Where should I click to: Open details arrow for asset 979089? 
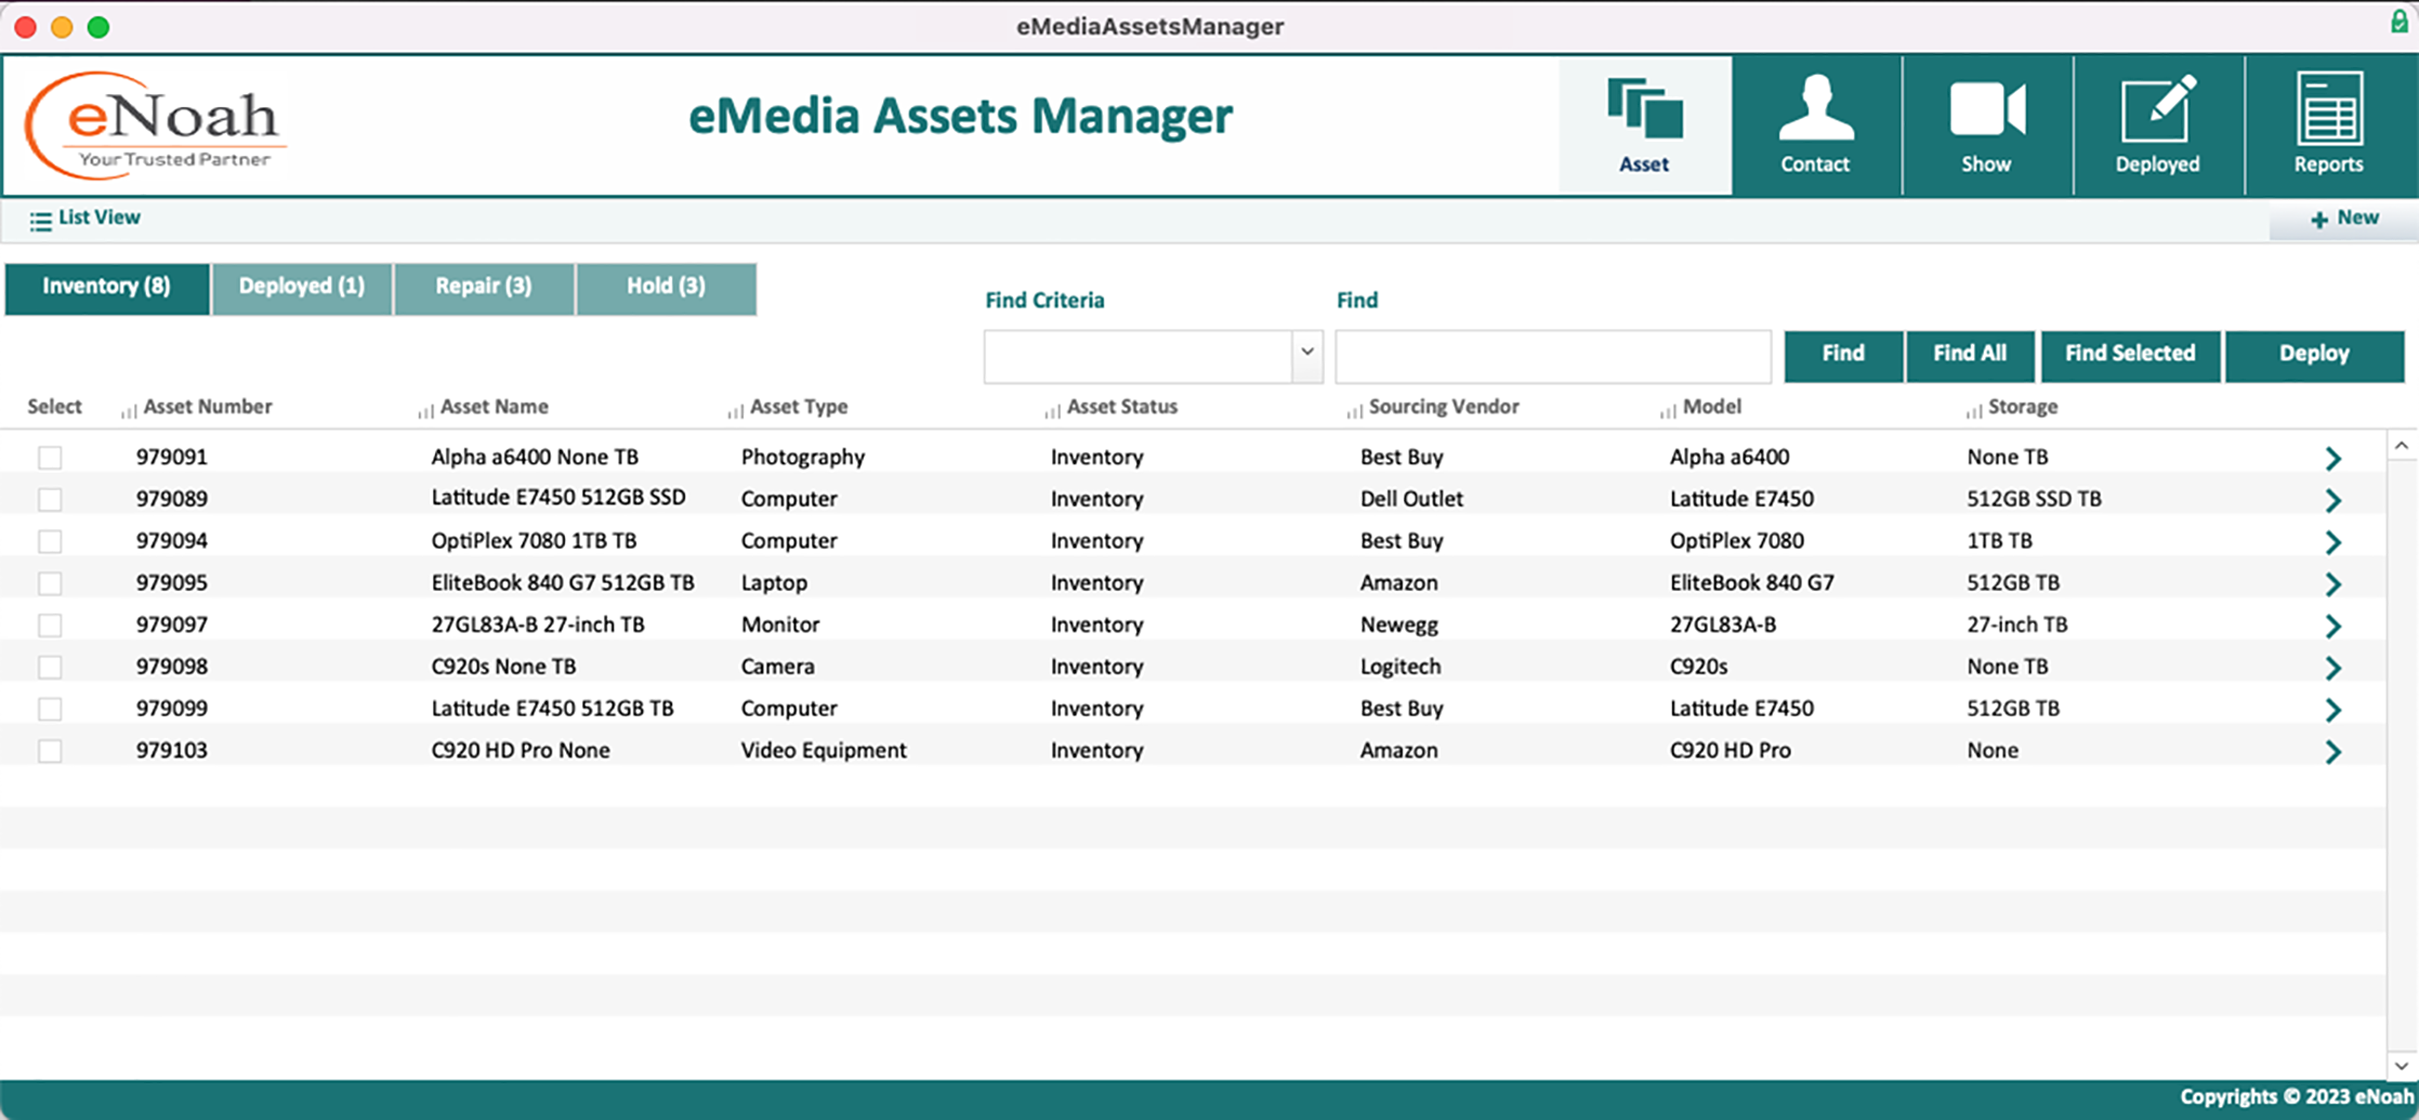[x=2333, y=500]
